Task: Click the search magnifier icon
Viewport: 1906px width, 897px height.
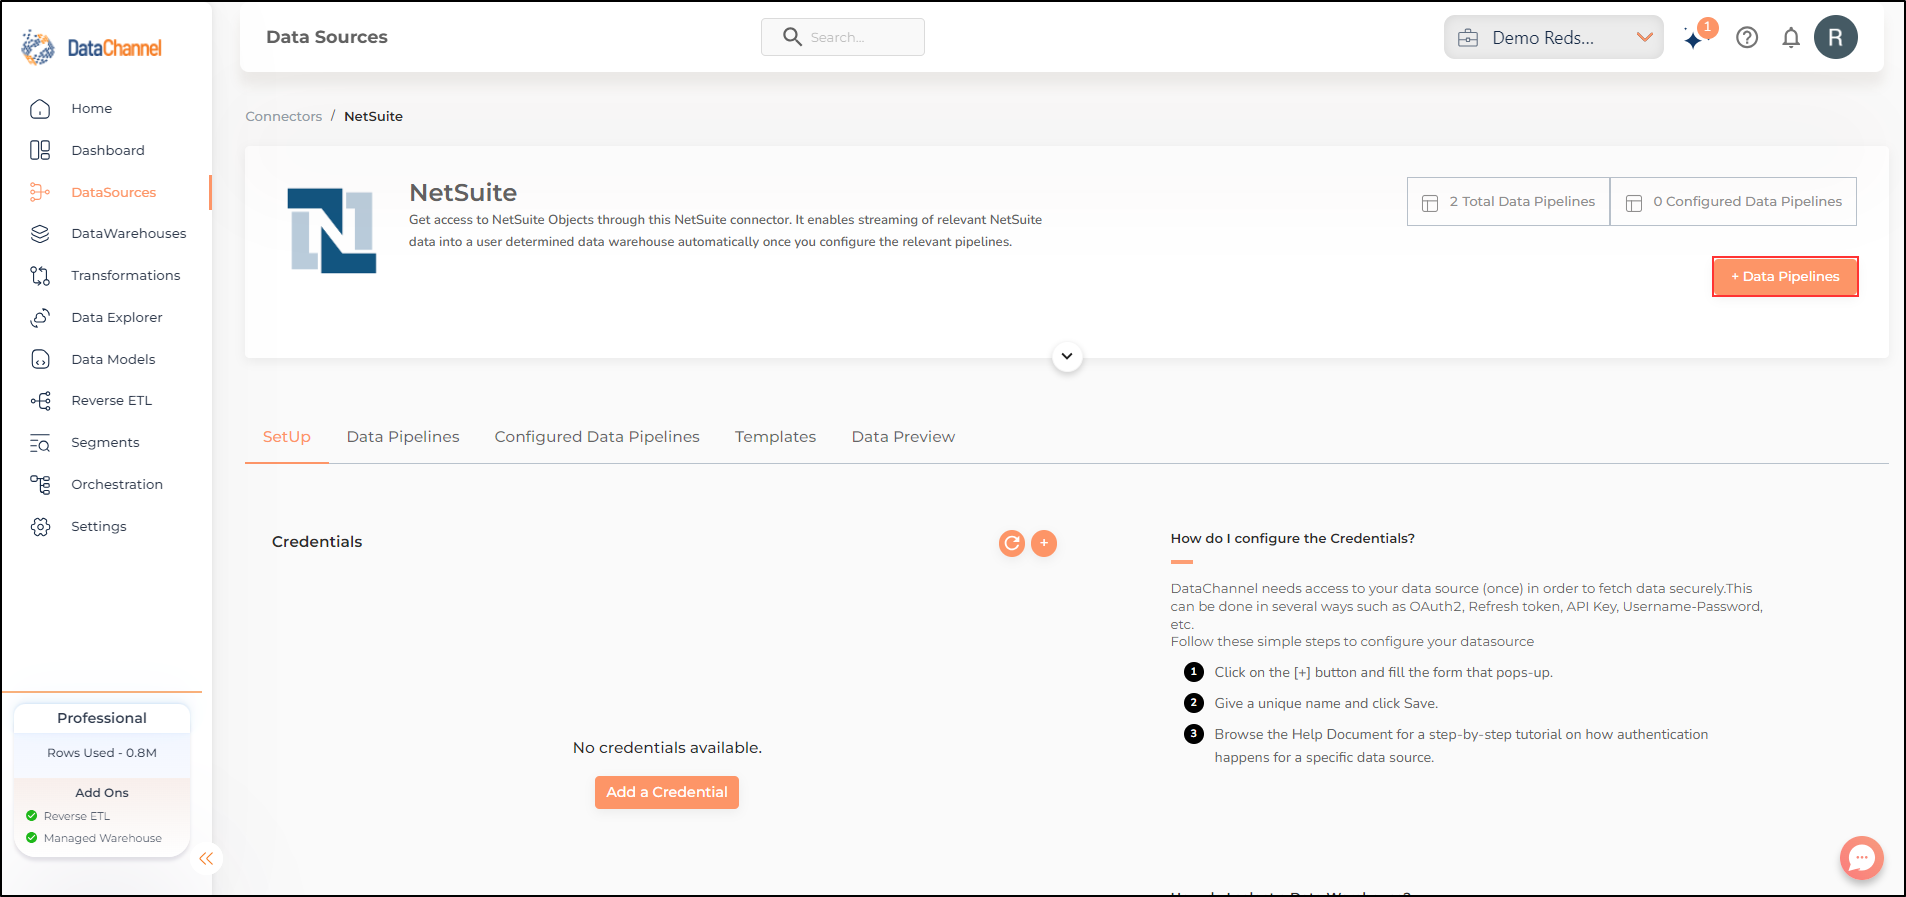Action: coord(792,37)
